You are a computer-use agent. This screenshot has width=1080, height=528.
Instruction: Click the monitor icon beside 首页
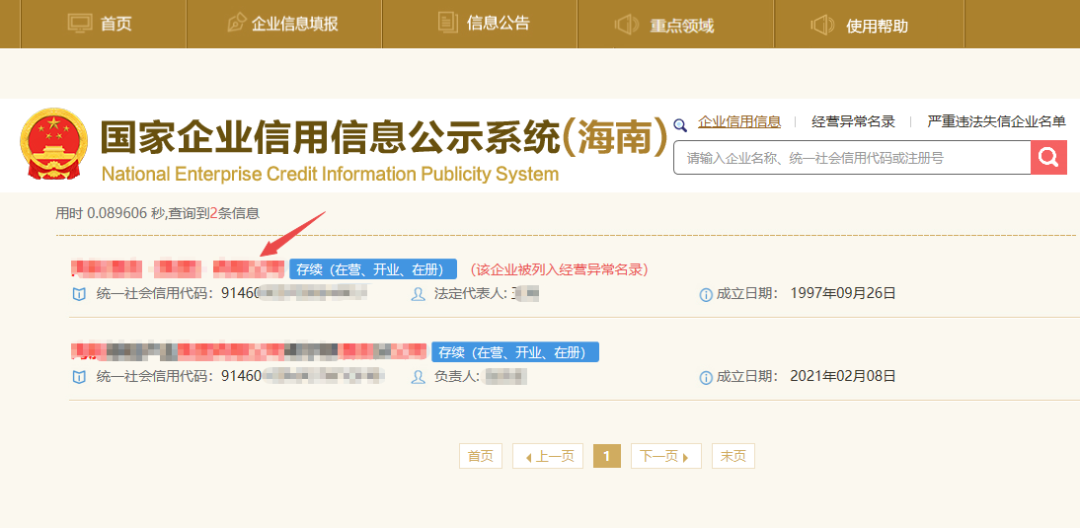80,23
